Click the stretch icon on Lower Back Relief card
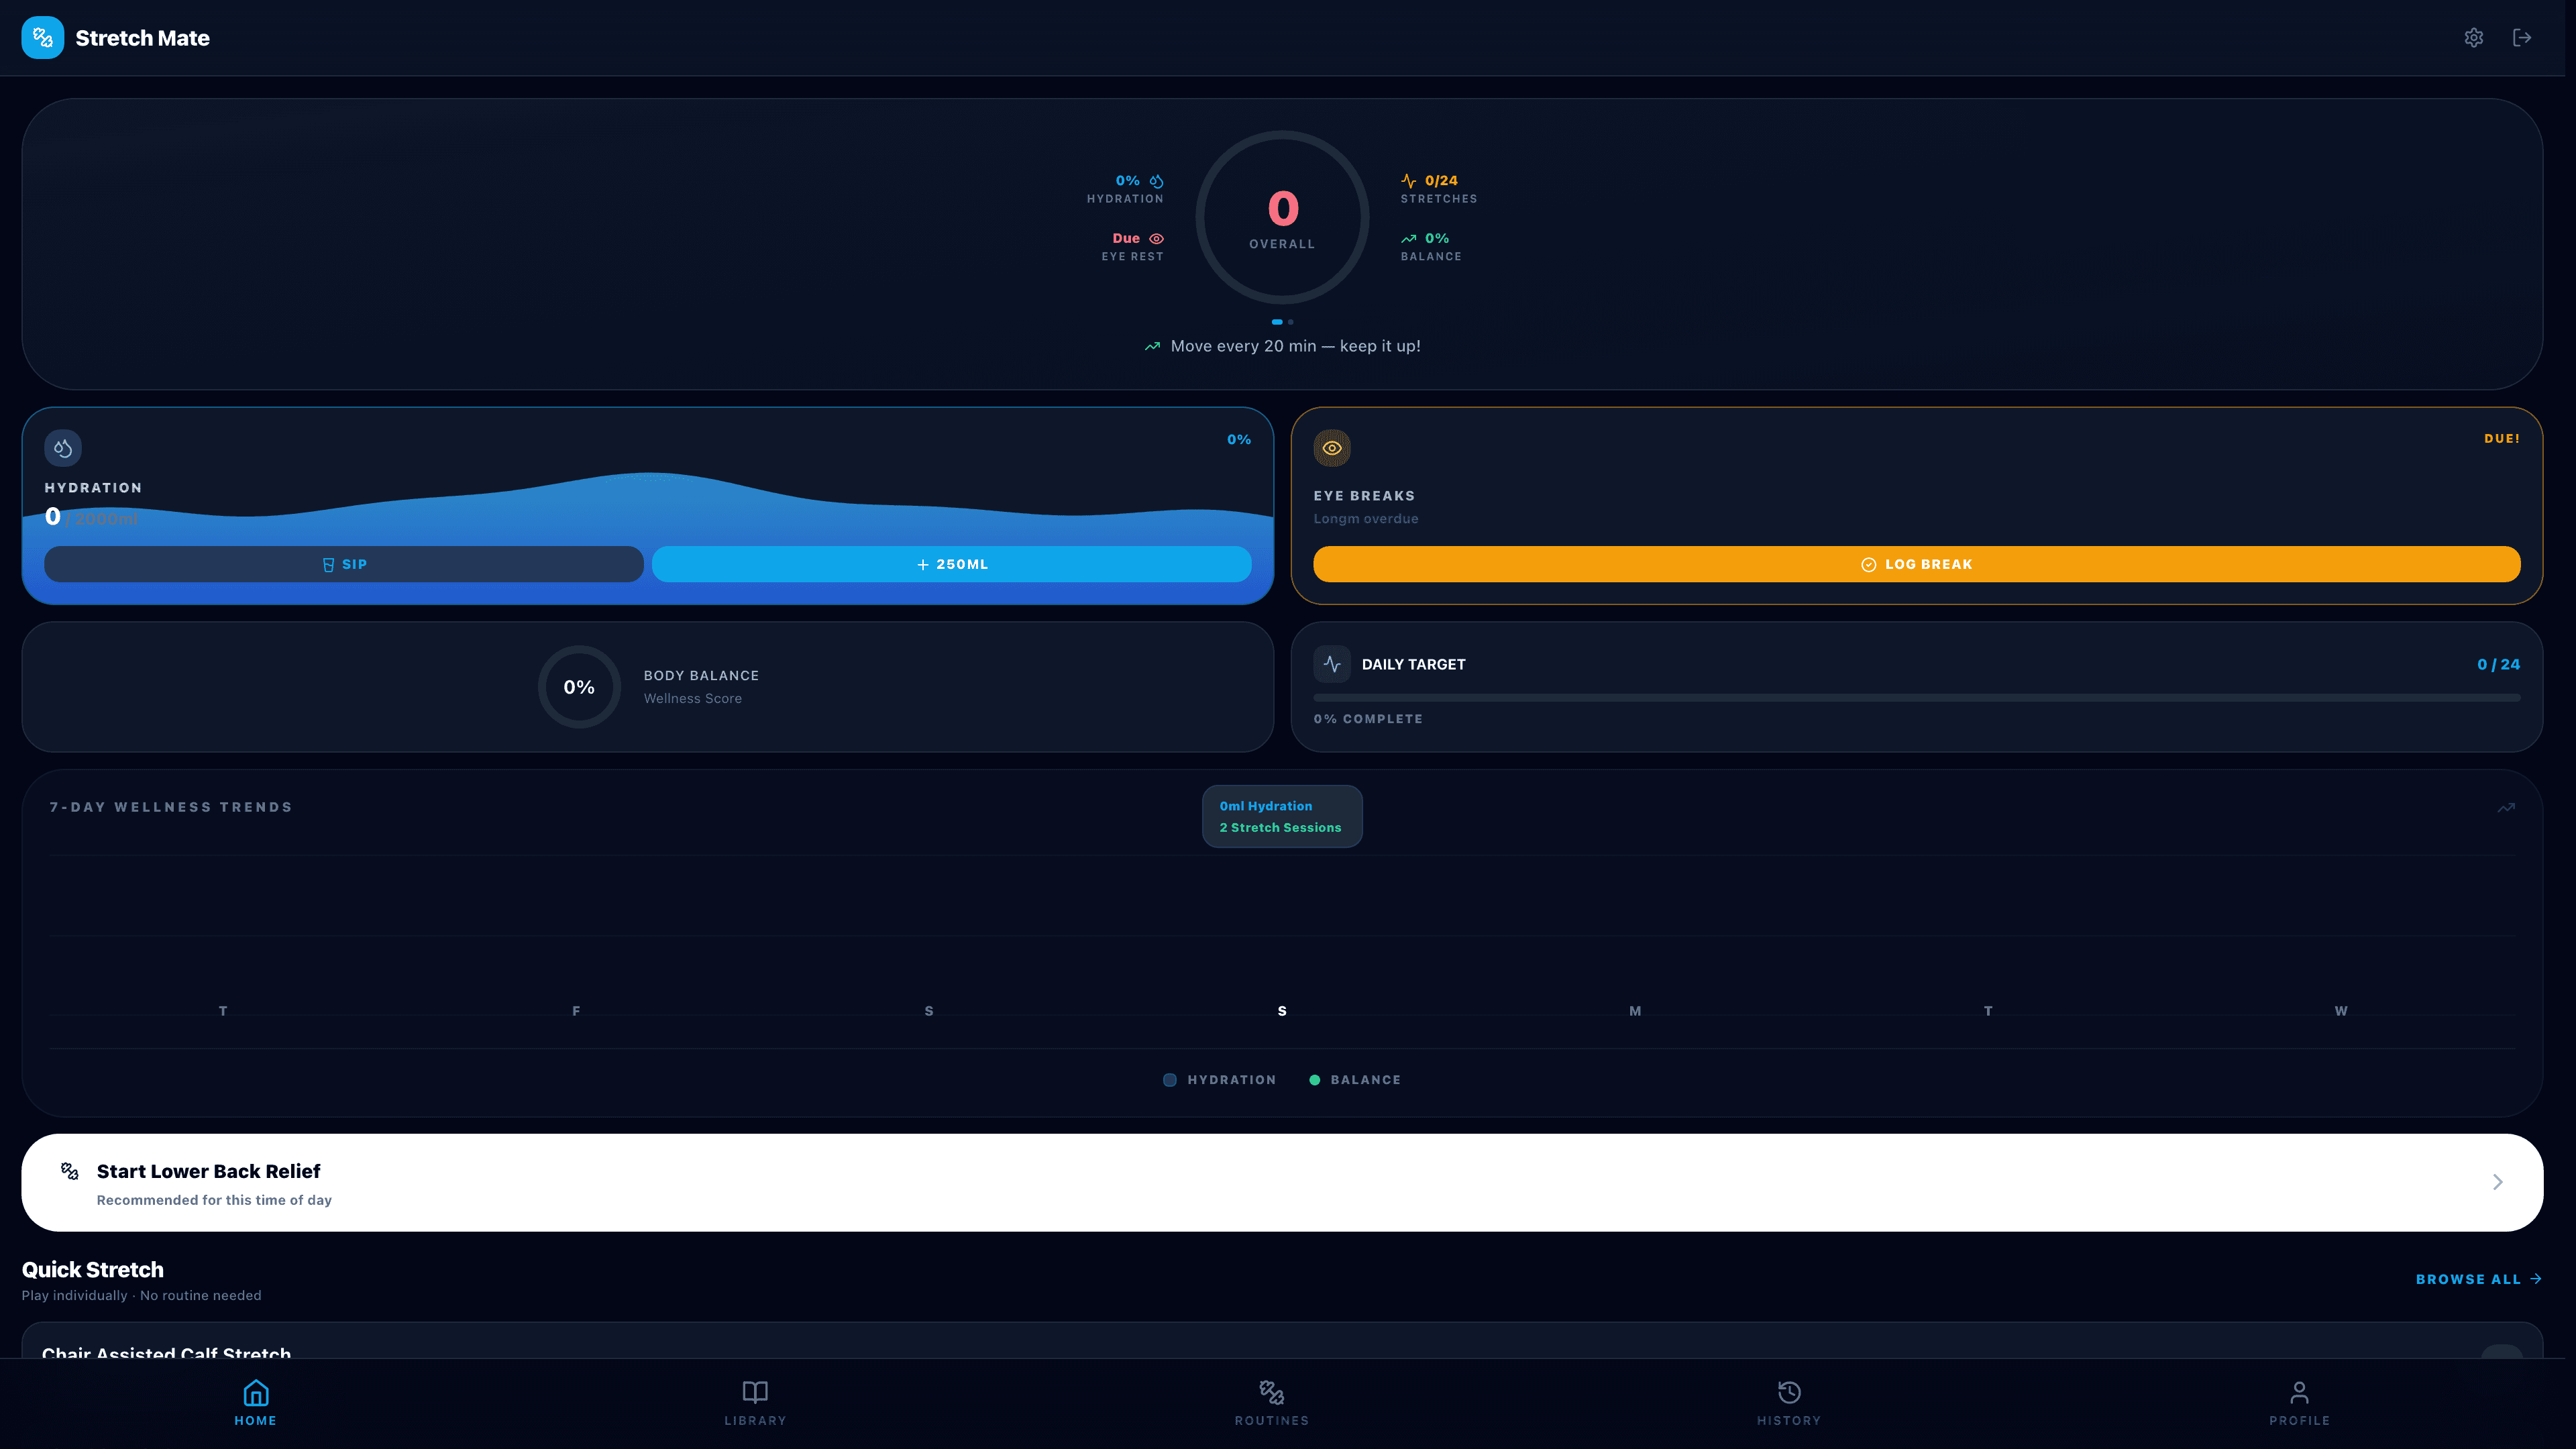2576x1449 pixels. coord(70,1171)
